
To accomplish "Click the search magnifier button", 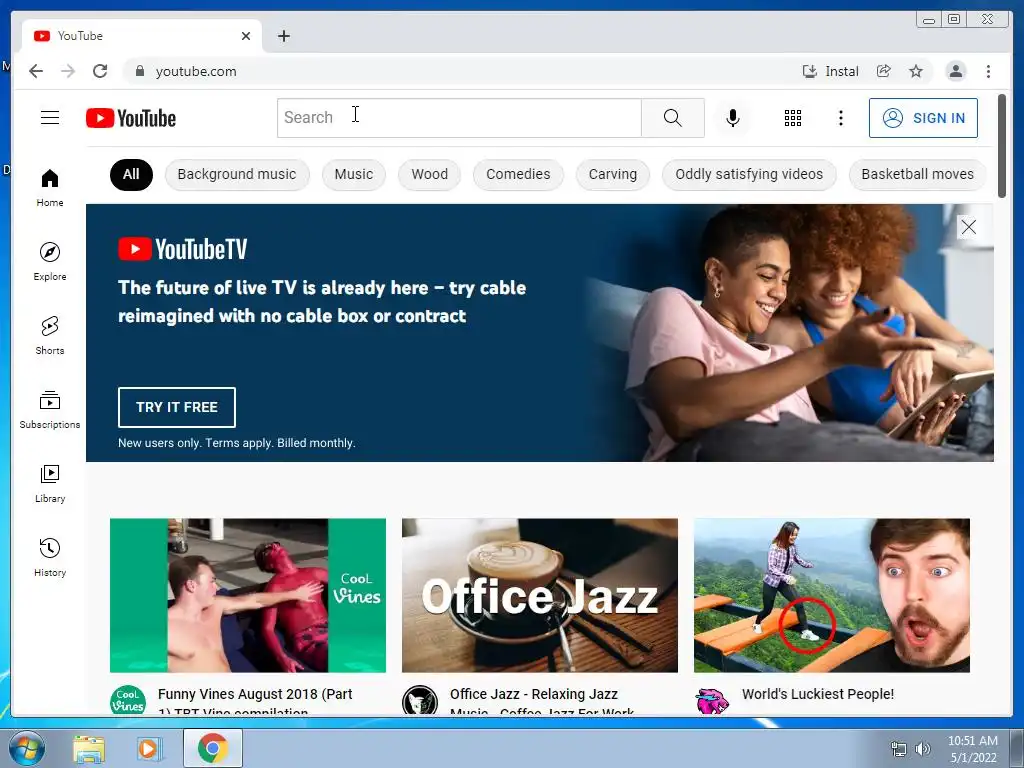I will [x=673, y=118].
